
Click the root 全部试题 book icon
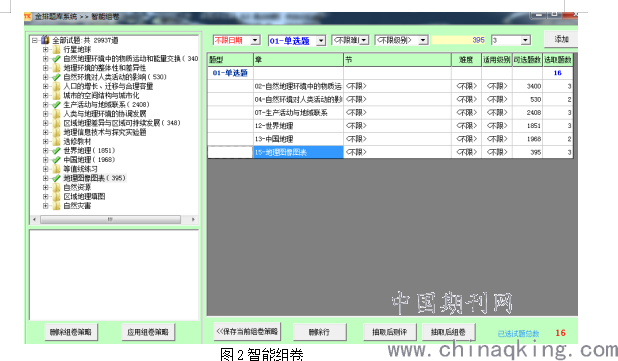(x=45, y=40)
